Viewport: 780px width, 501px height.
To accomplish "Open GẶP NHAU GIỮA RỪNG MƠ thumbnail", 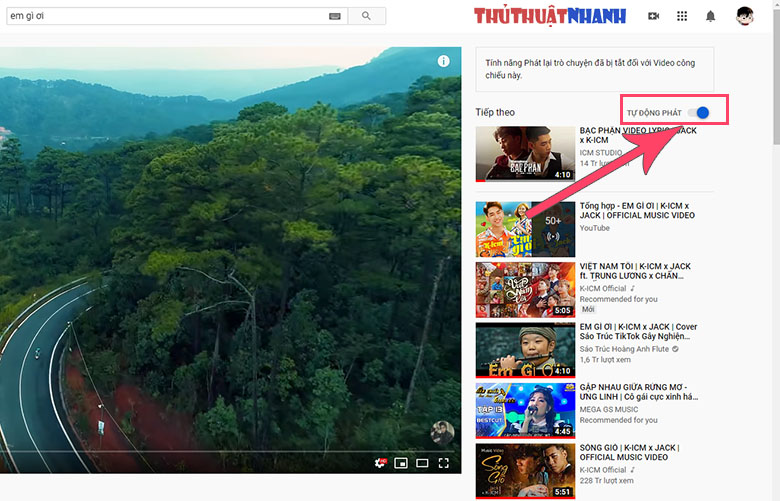I will pyautogui.click(x=525, y=410).
